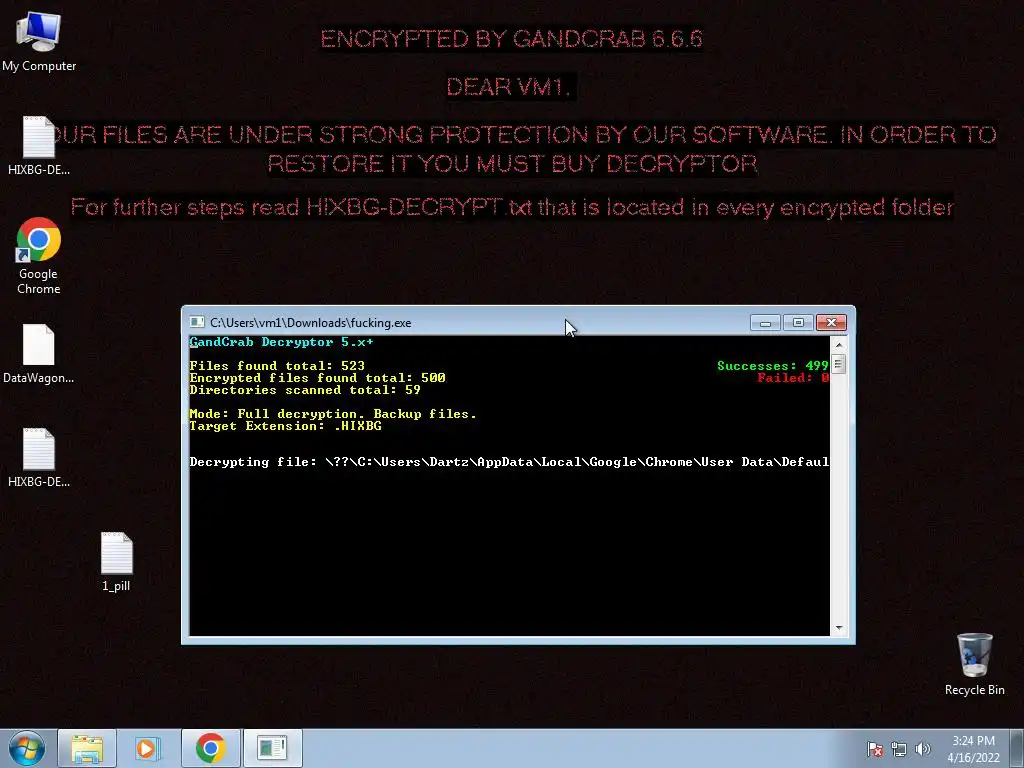Click the console title bar text
This screenshot has width=1024, height=768.
pyautogui.click(x=310, y=323)
